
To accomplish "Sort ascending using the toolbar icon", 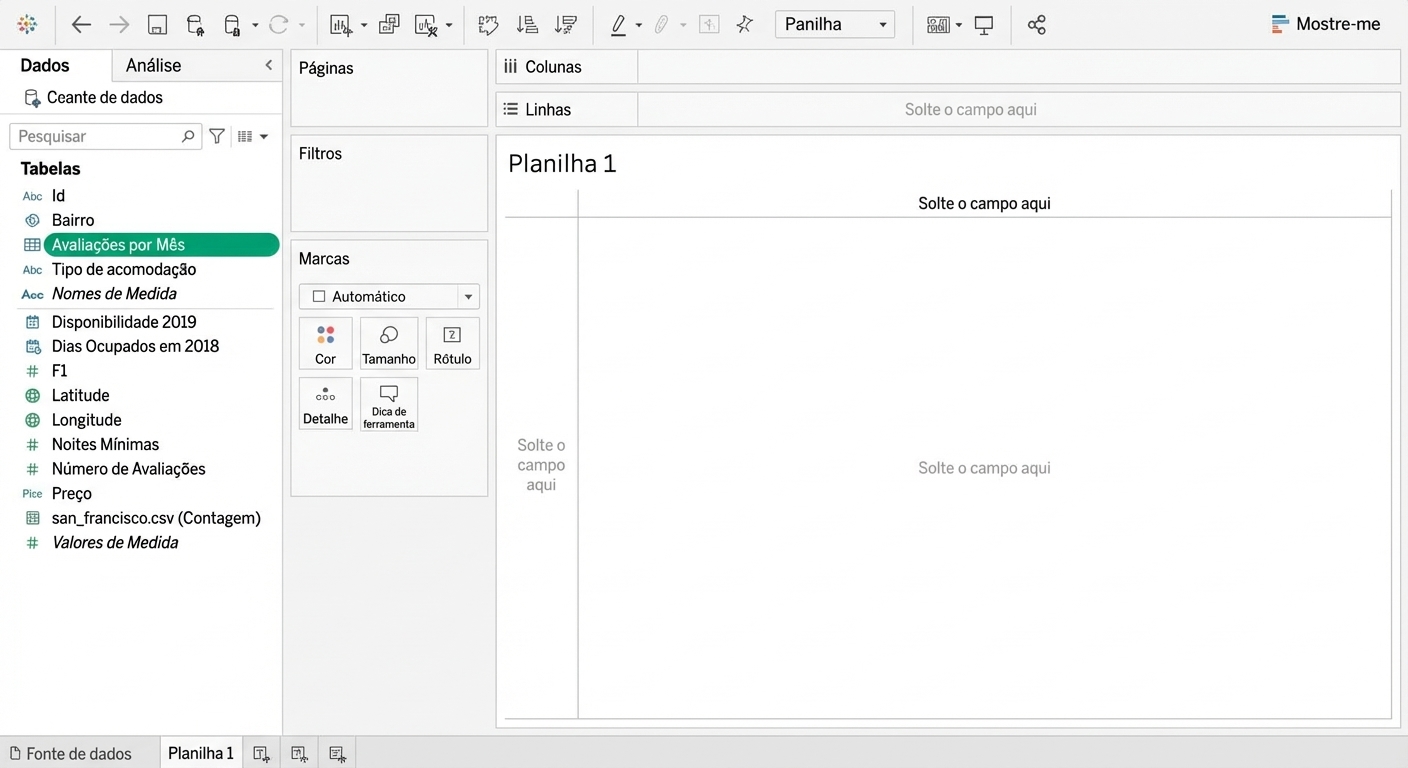I will click(x=527, y=25).
